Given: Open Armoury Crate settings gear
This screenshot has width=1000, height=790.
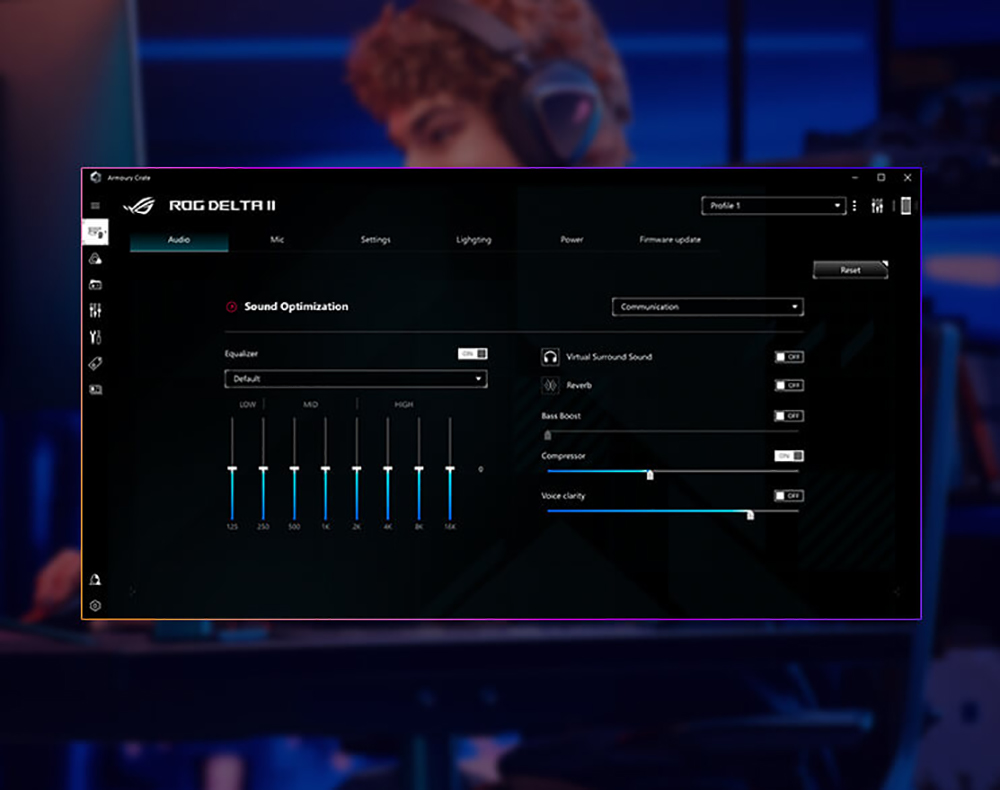Looking at the screenshot, I should pyautogui.click(x=97, y=603).
